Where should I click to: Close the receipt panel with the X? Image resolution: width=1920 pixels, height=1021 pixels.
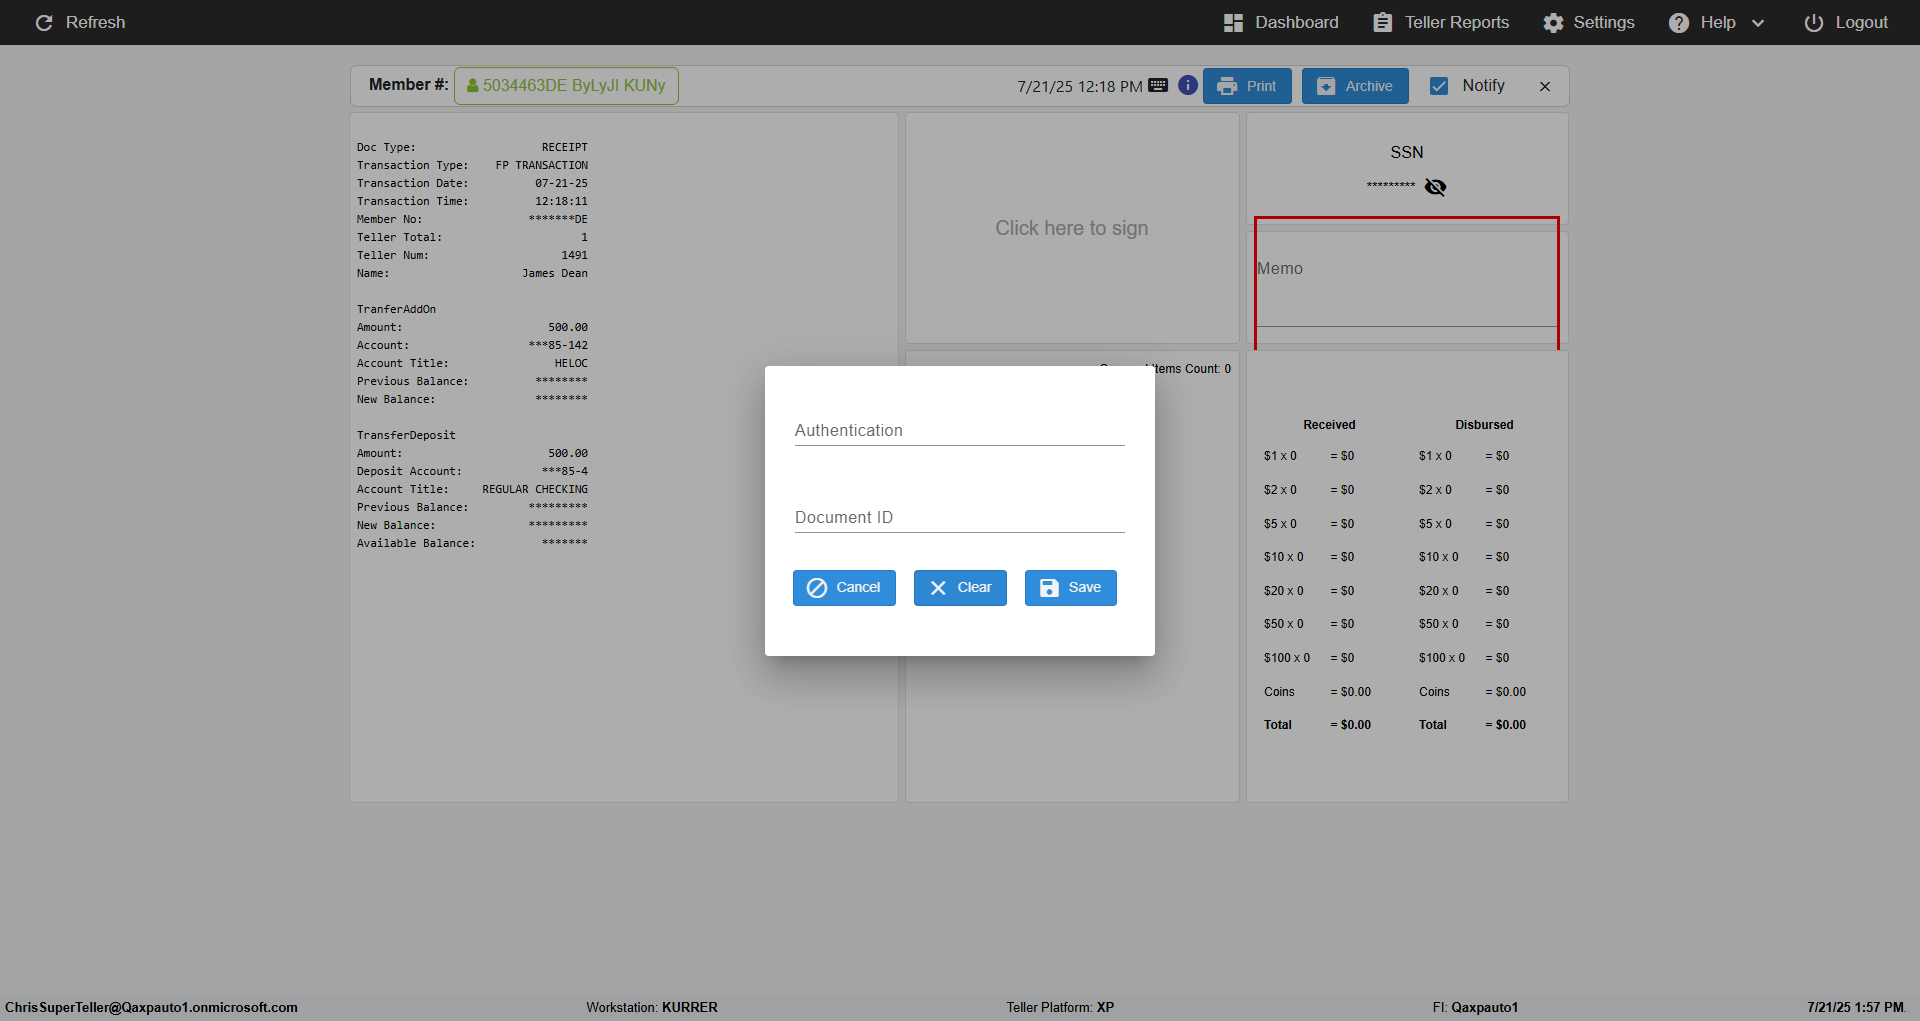point(1545,86)
